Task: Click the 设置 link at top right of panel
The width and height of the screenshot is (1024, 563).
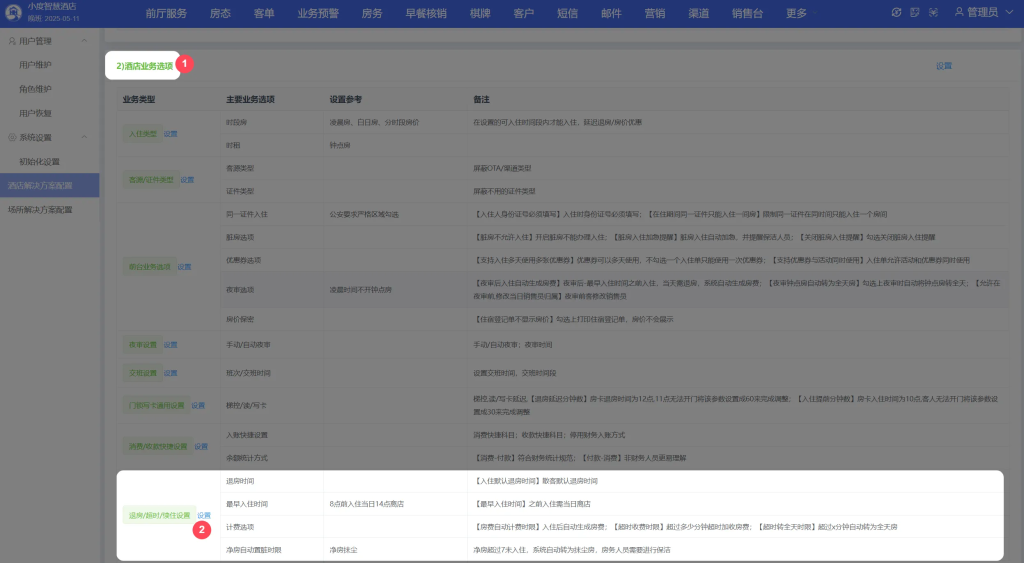Action: 944,66
